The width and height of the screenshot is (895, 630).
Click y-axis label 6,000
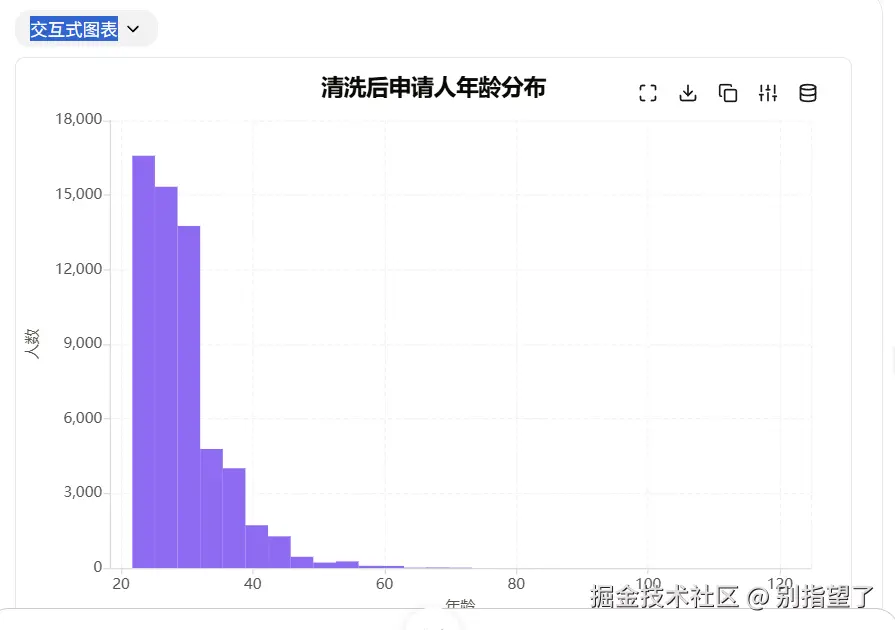click(83, 418)
